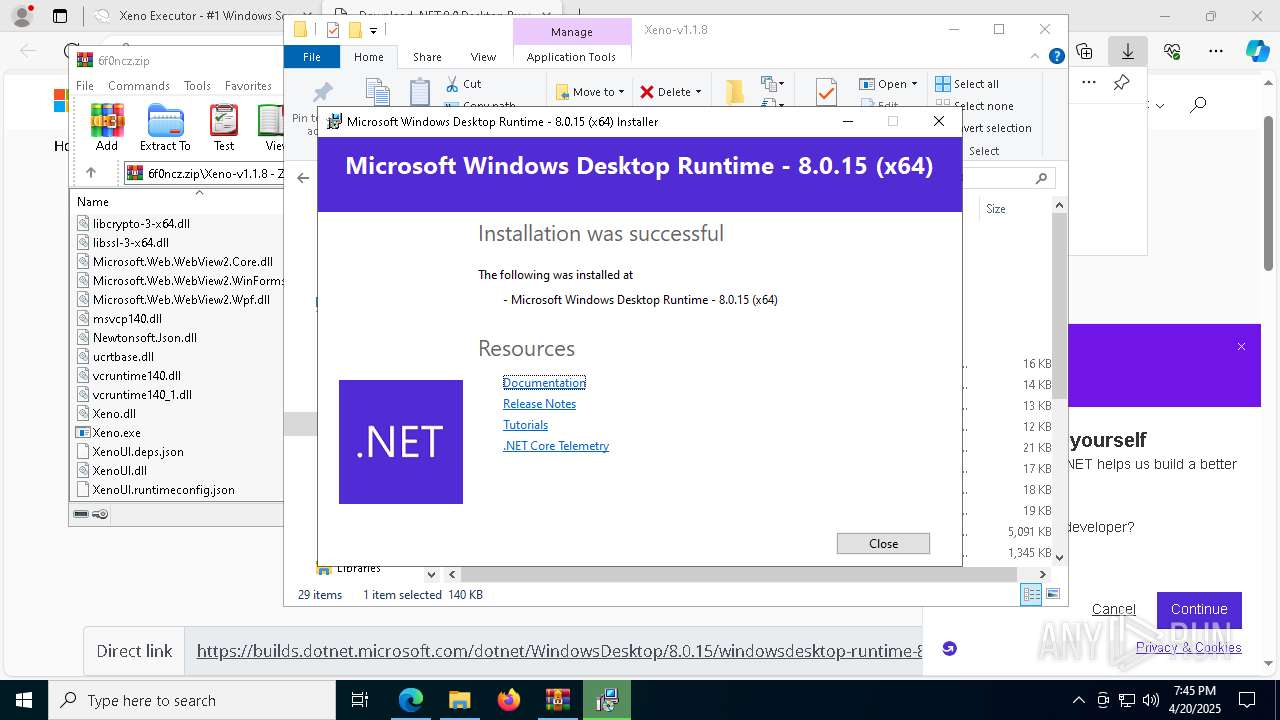Switch Explorer to Details view icon
The width and height of the screenshot is (1280, 720).
1031,594
